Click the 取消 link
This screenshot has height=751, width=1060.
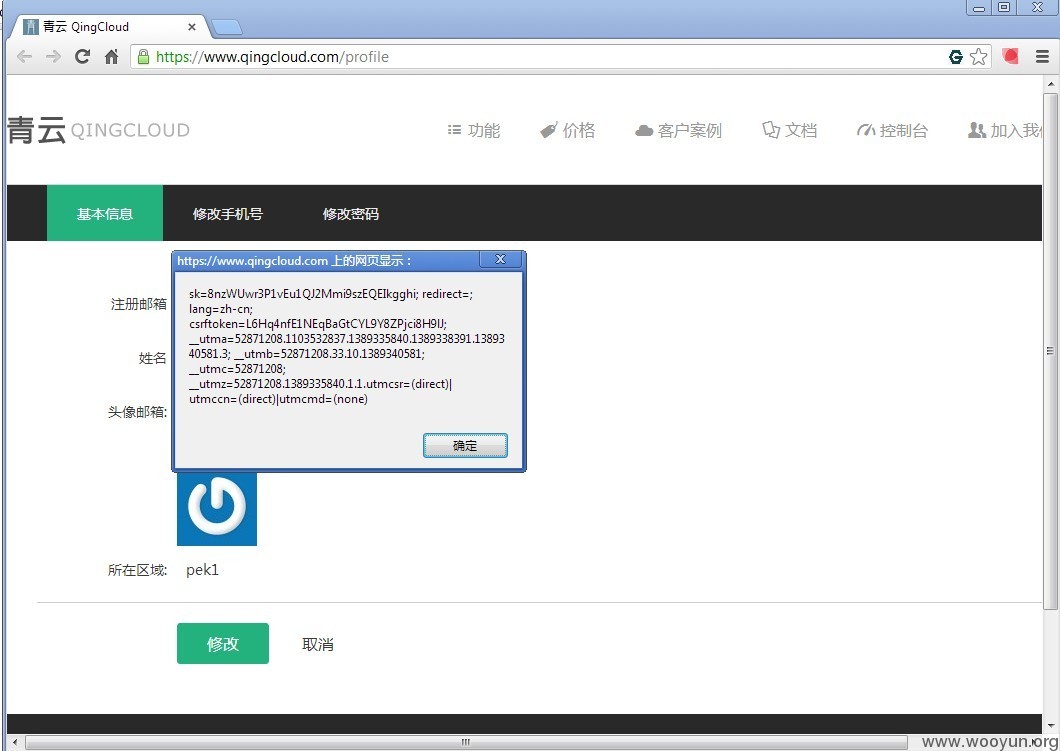318,644
